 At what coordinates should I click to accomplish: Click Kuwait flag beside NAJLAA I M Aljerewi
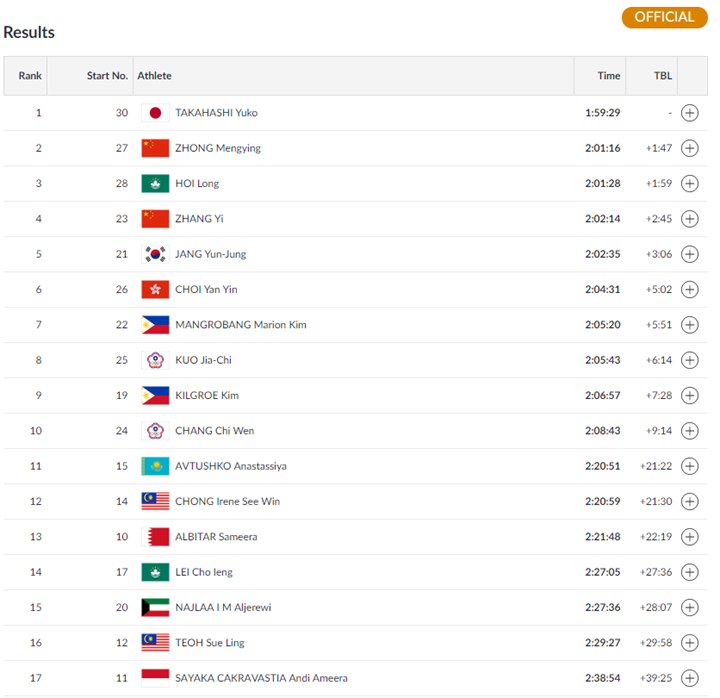[155, 607]
